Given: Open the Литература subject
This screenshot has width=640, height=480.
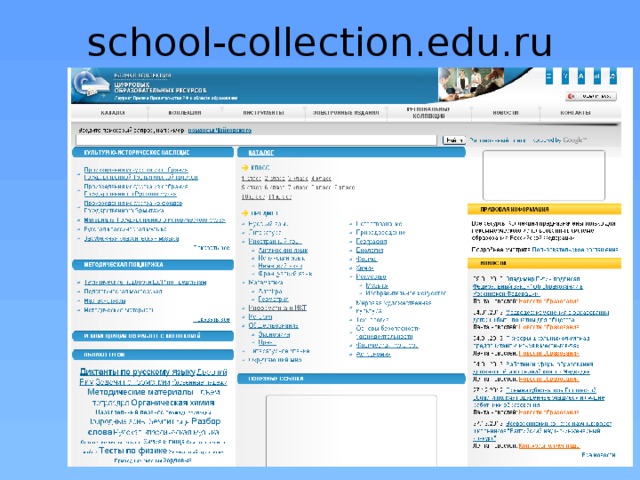Looking at the screenshot, I should [x=264, y=232].
